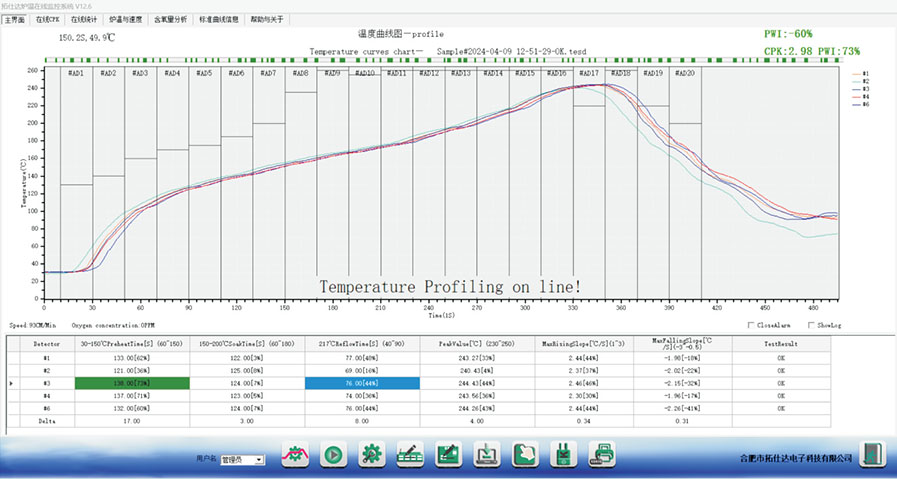Open the gear settings icon in bottom toolbar

371,453
